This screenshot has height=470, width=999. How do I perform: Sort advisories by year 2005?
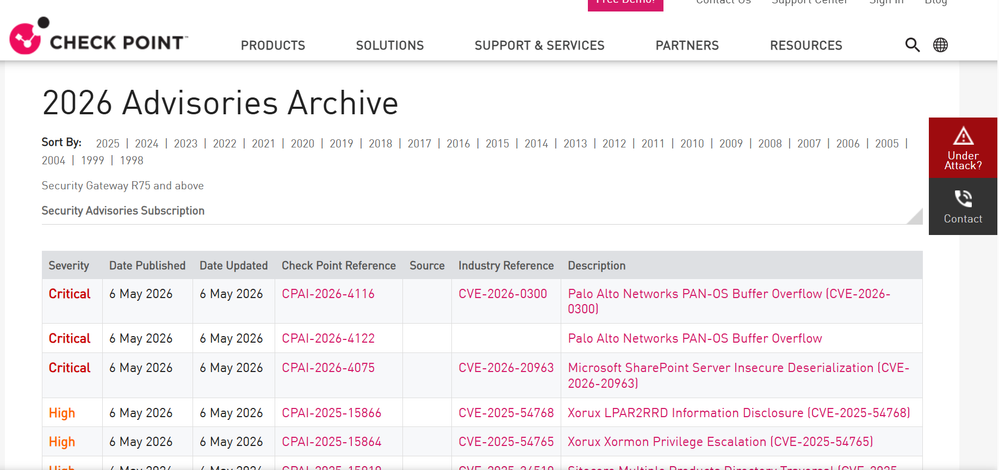887,144
